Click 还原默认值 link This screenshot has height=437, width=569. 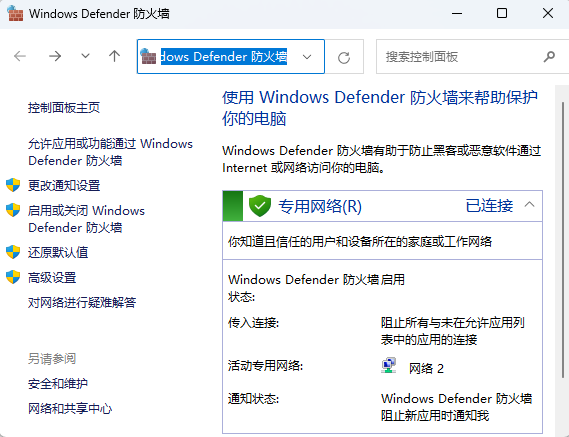[58, 252]
